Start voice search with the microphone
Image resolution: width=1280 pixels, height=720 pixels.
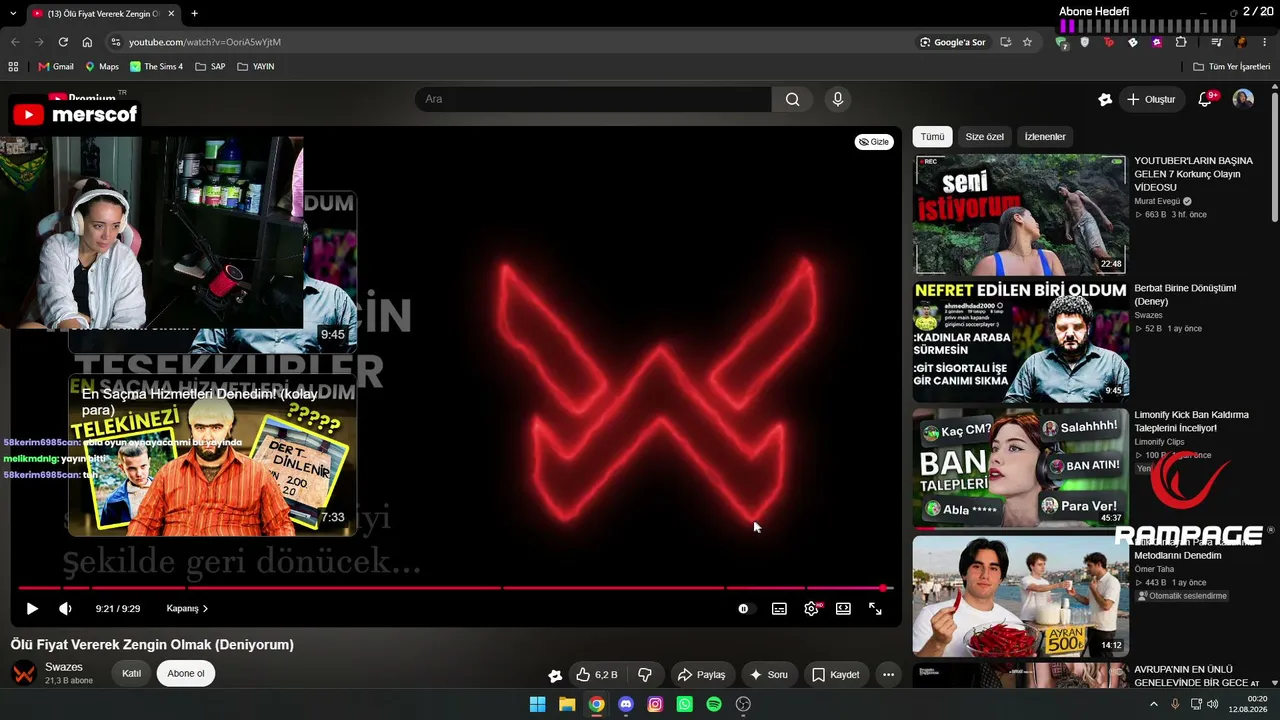[838, 99]
